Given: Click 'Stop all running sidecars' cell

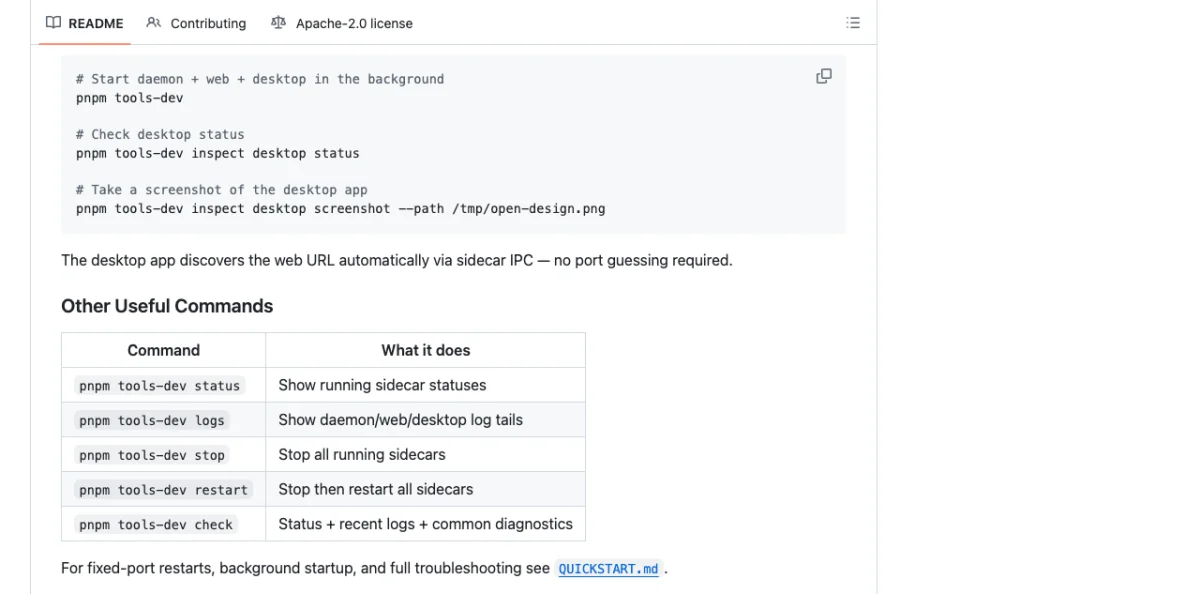Looking at the screenshot, I should [425, 455].
